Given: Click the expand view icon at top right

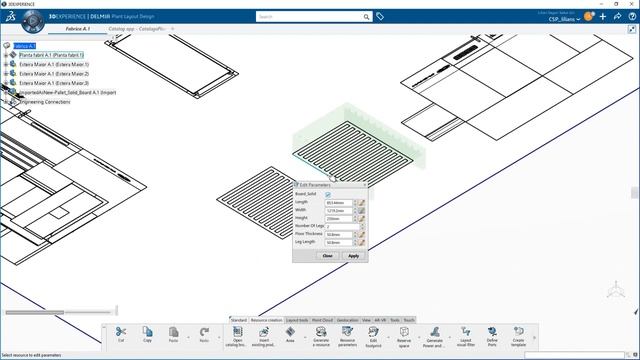Looking at the screenshot, I should [632, 29].
